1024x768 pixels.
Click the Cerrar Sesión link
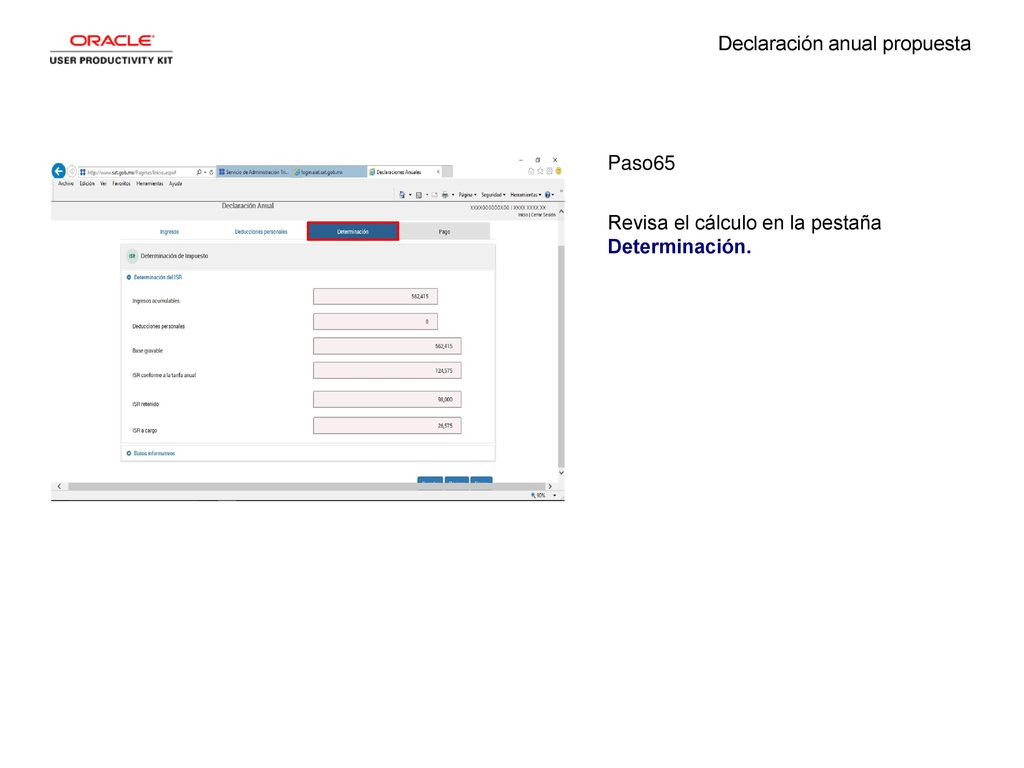coord(543,215)
